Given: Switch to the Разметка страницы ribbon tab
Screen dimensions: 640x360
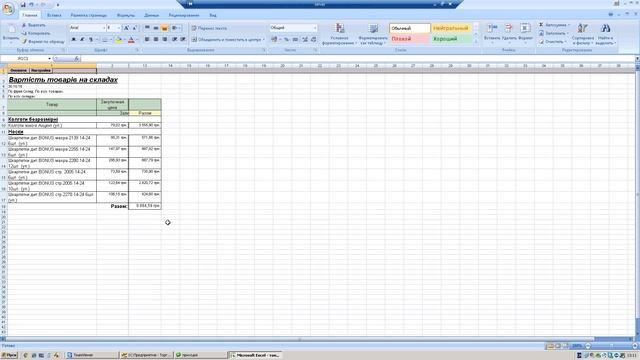Looking at the screenshot, I should click(89, 15).
